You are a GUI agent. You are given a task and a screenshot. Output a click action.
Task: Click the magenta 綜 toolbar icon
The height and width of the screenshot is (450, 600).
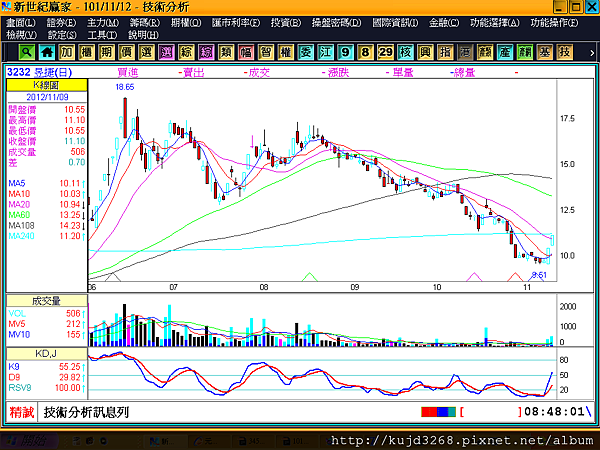(x=206, y=52)
